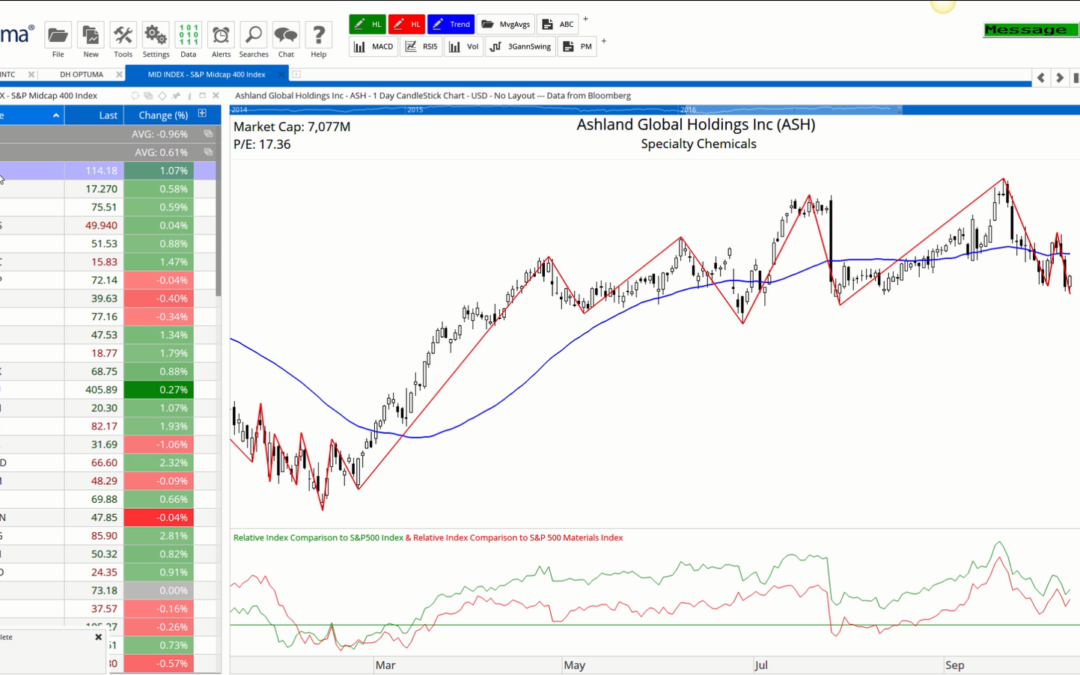Click the -1.06% change cell
This screenshot has height=675, width=1080.
158,444
